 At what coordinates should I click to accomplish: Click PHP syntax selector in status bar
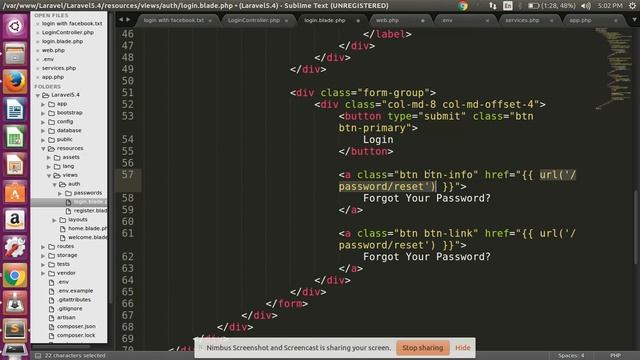tap(616, 356)
